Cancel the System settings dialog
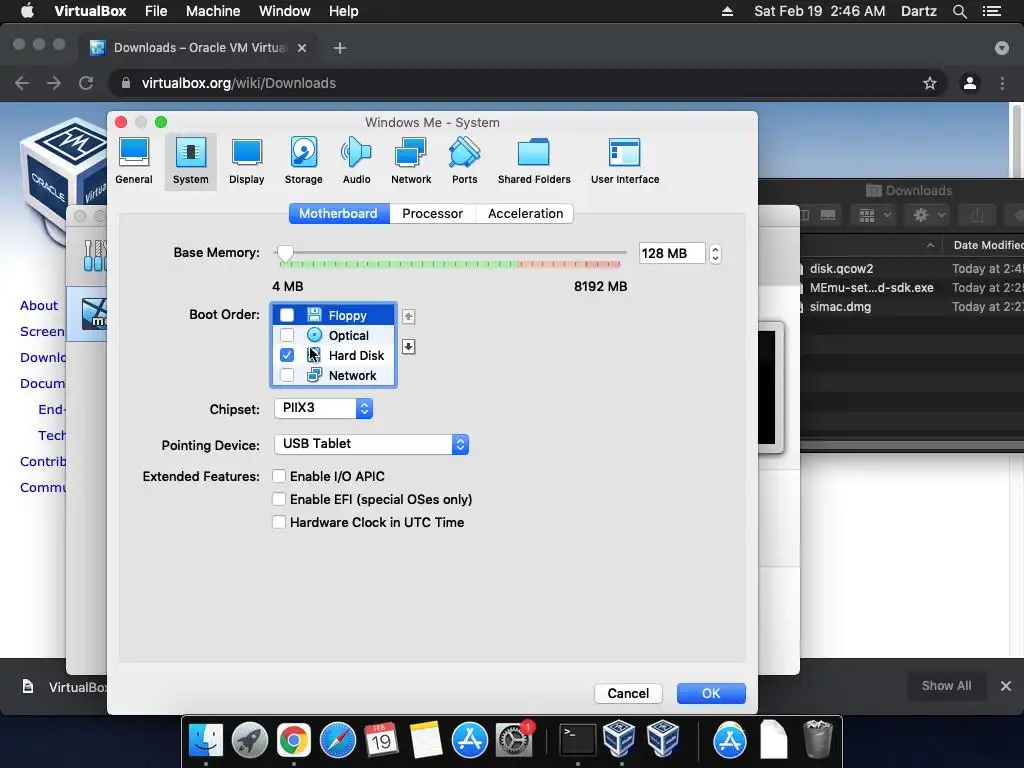Viewport: 1024px width, 768px height. (628, 694)
